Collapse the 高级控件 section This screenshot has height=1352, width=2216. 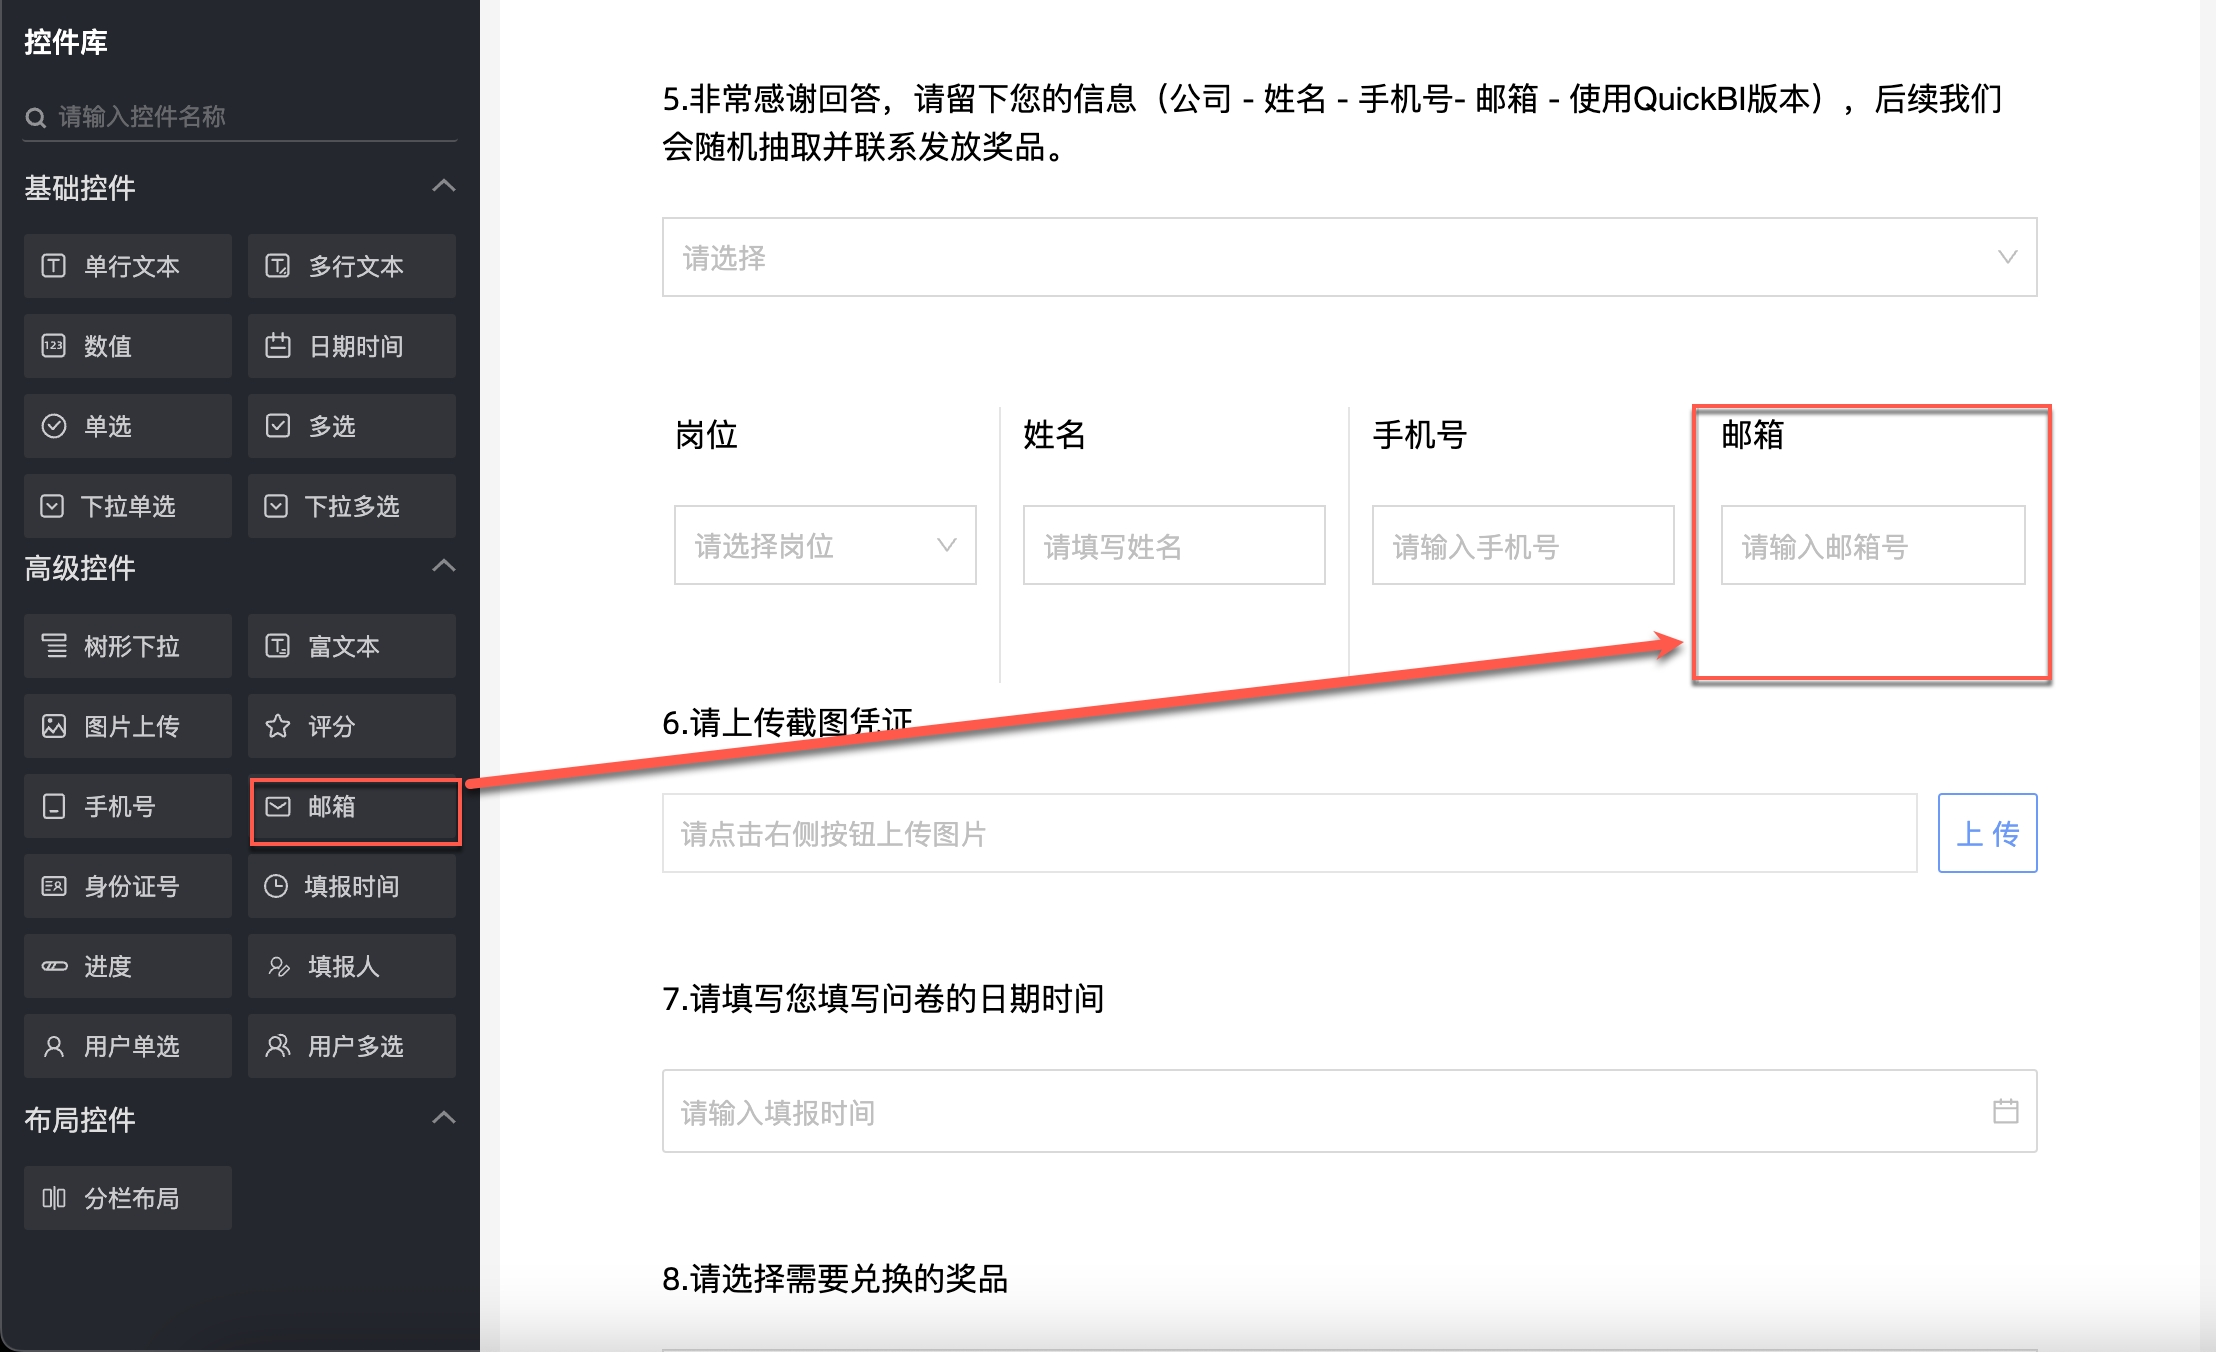pyautogui.click(x=443, y=567)
